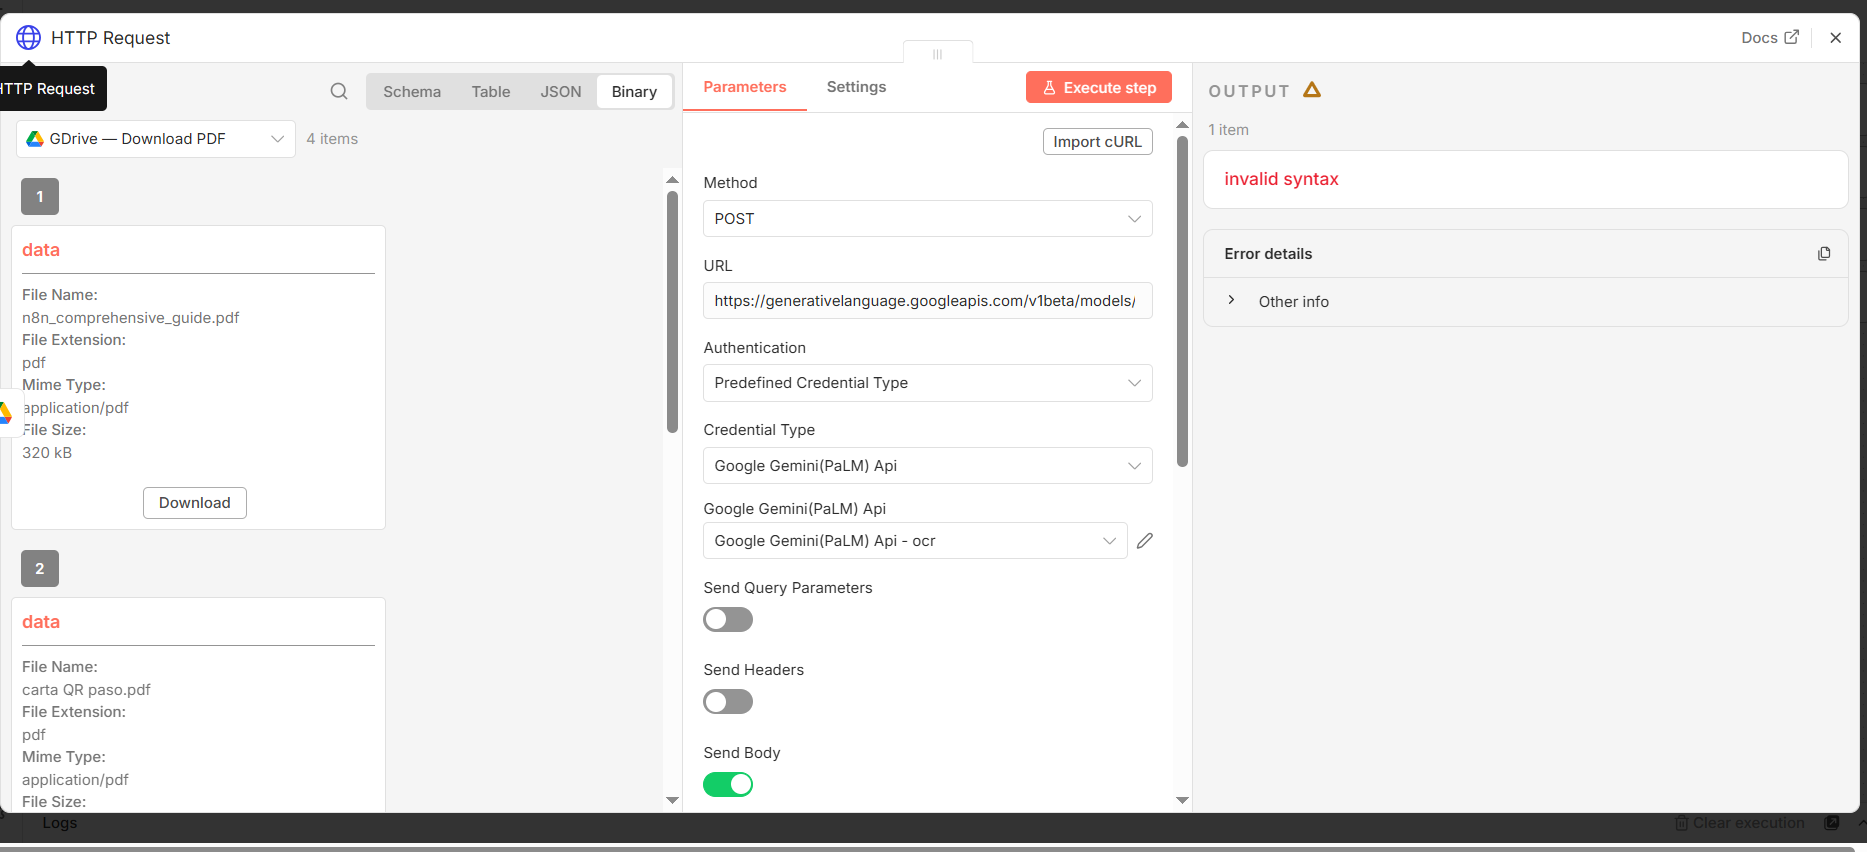The image size is (1867, 852).
Task: Open the Docs external link
Action: click(x=1769, y=37)
